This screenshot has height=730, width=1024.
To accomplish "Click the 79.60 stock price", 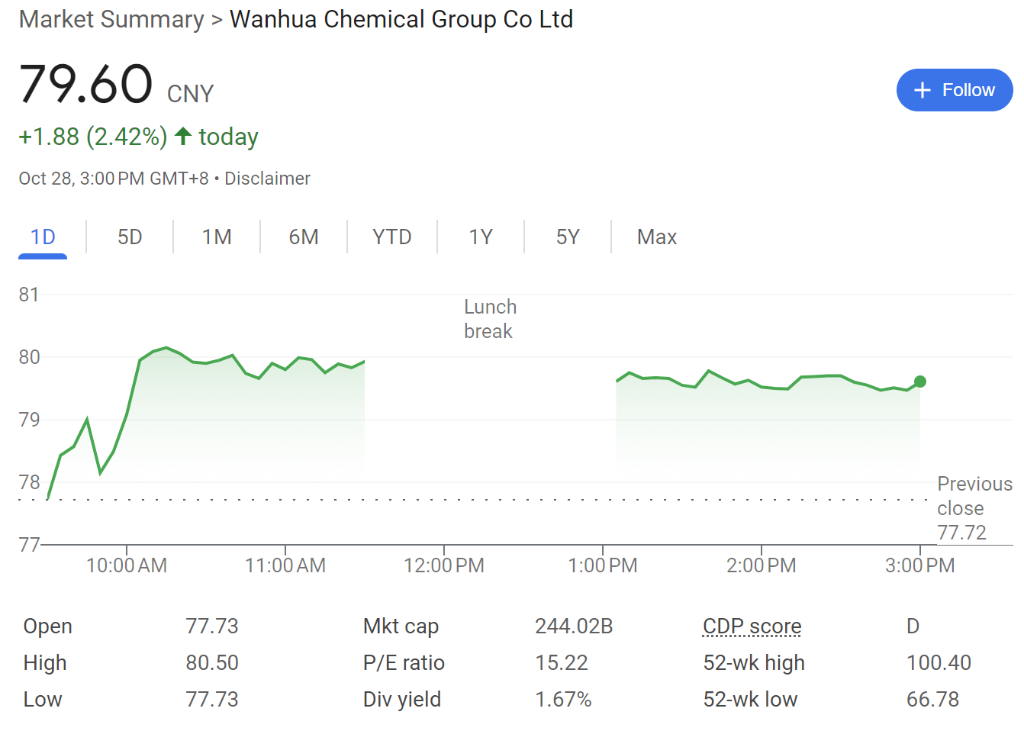I will (x=86, y=84).
